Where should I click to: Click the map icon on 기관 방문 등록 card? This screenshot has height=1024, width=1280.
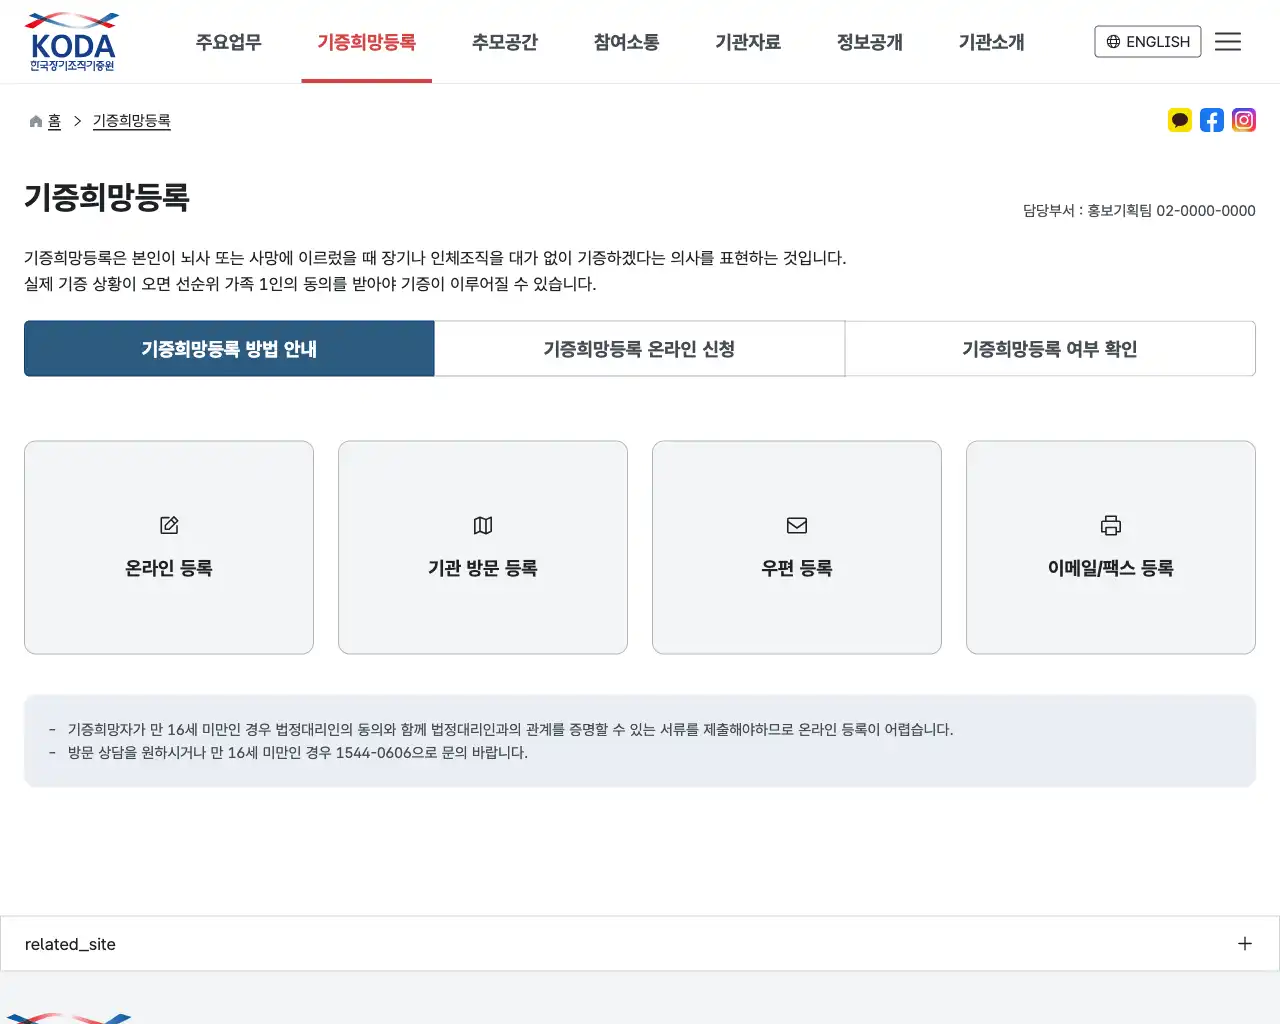pos(483,524)
